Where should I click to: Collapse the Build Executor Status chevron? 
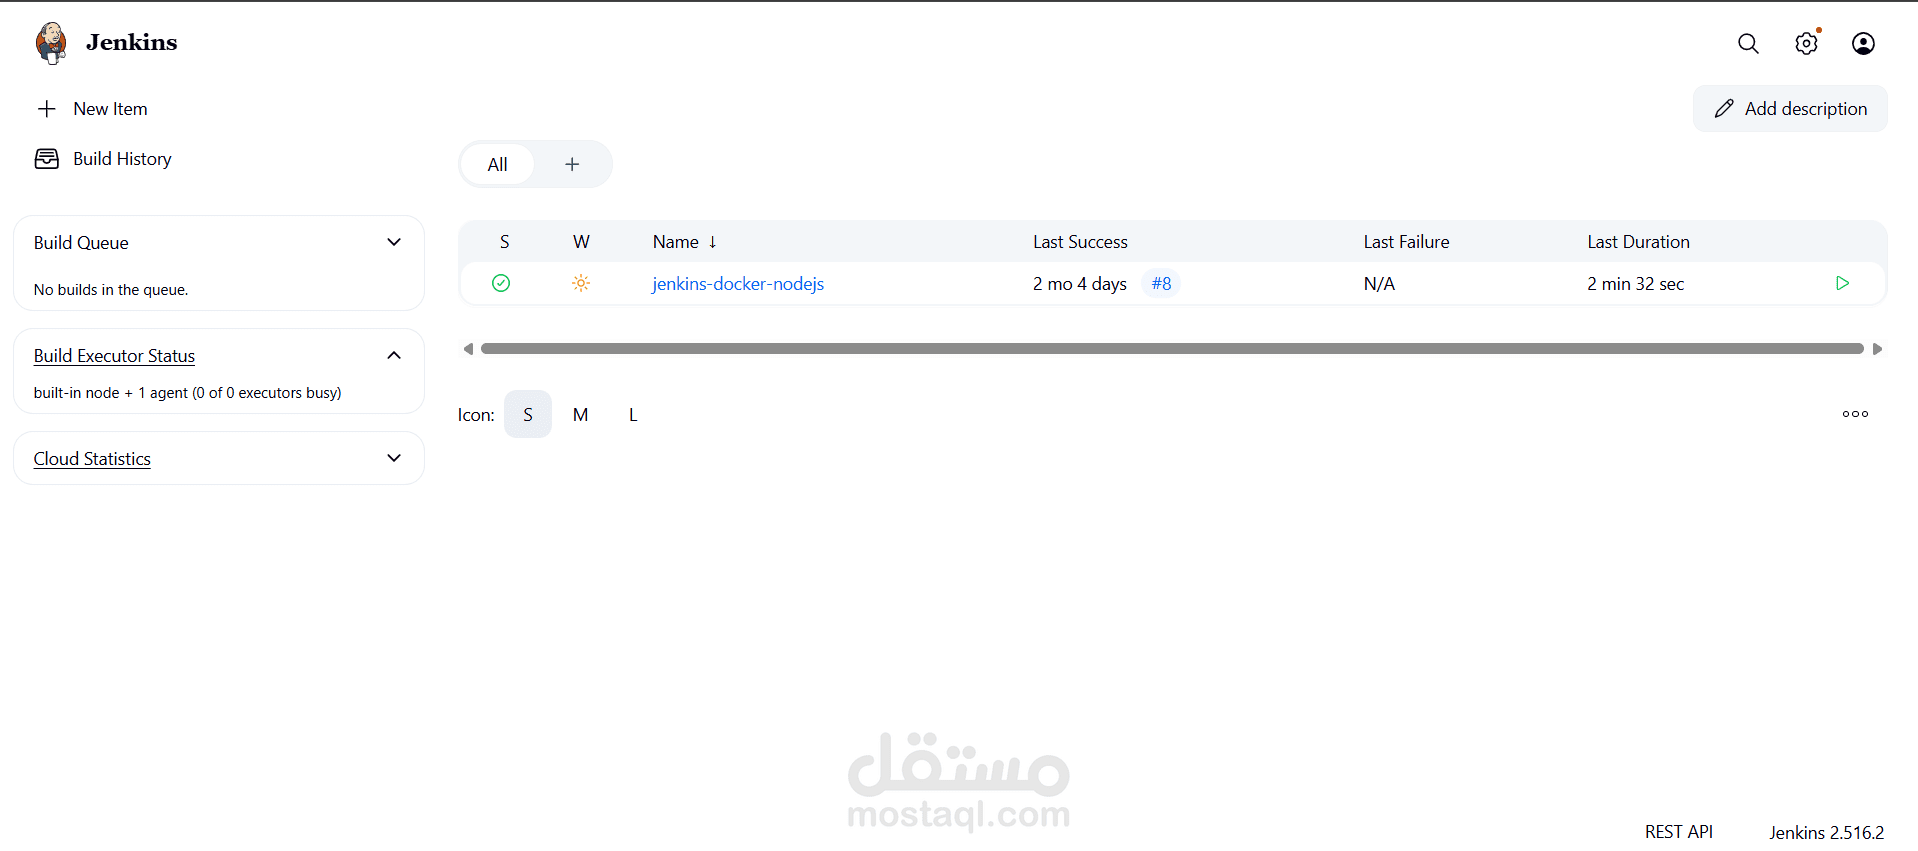(x=394, y=355)
